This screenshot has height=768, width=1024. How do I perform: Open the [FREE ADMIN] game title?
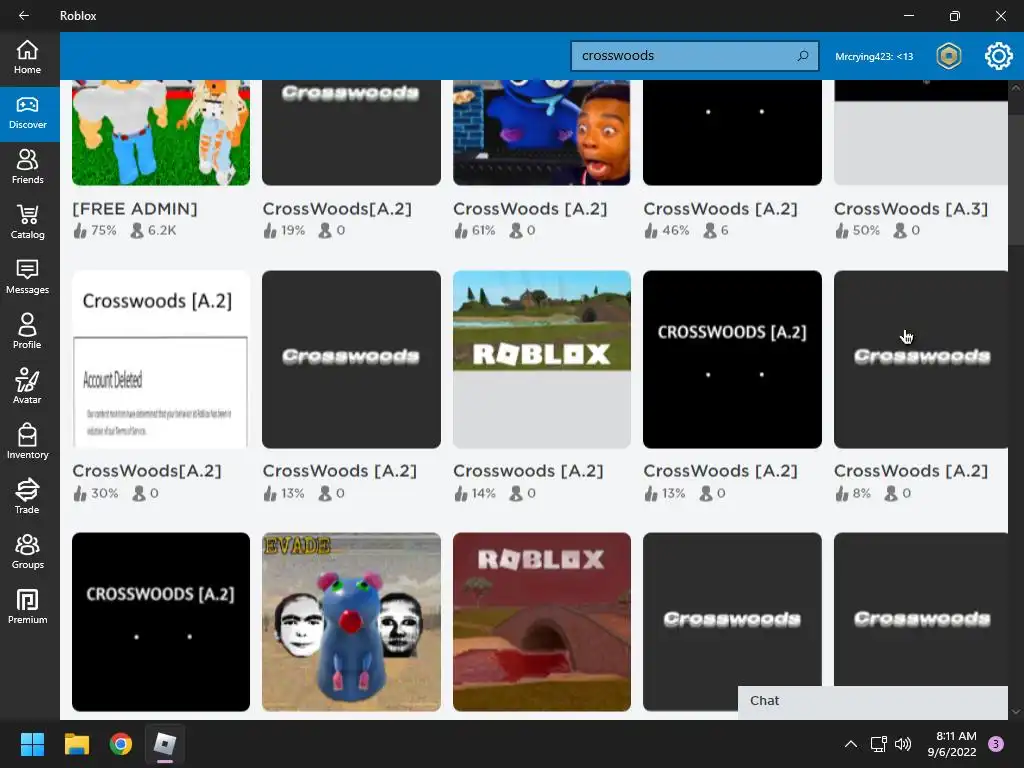click(135, 209)
